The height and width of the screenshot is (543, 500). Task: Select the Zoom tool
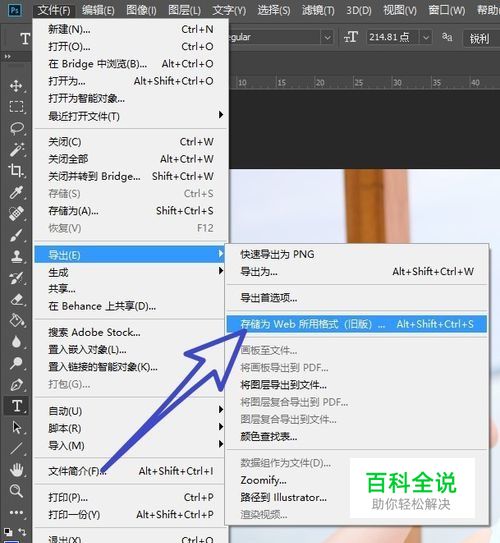coord(16,491)
